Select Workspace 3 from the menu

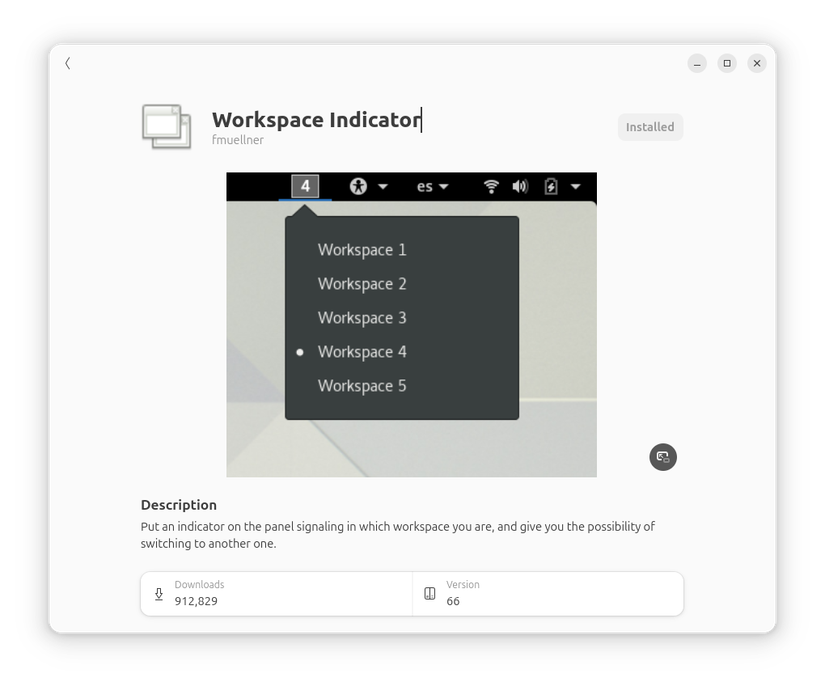pos(361,318)
